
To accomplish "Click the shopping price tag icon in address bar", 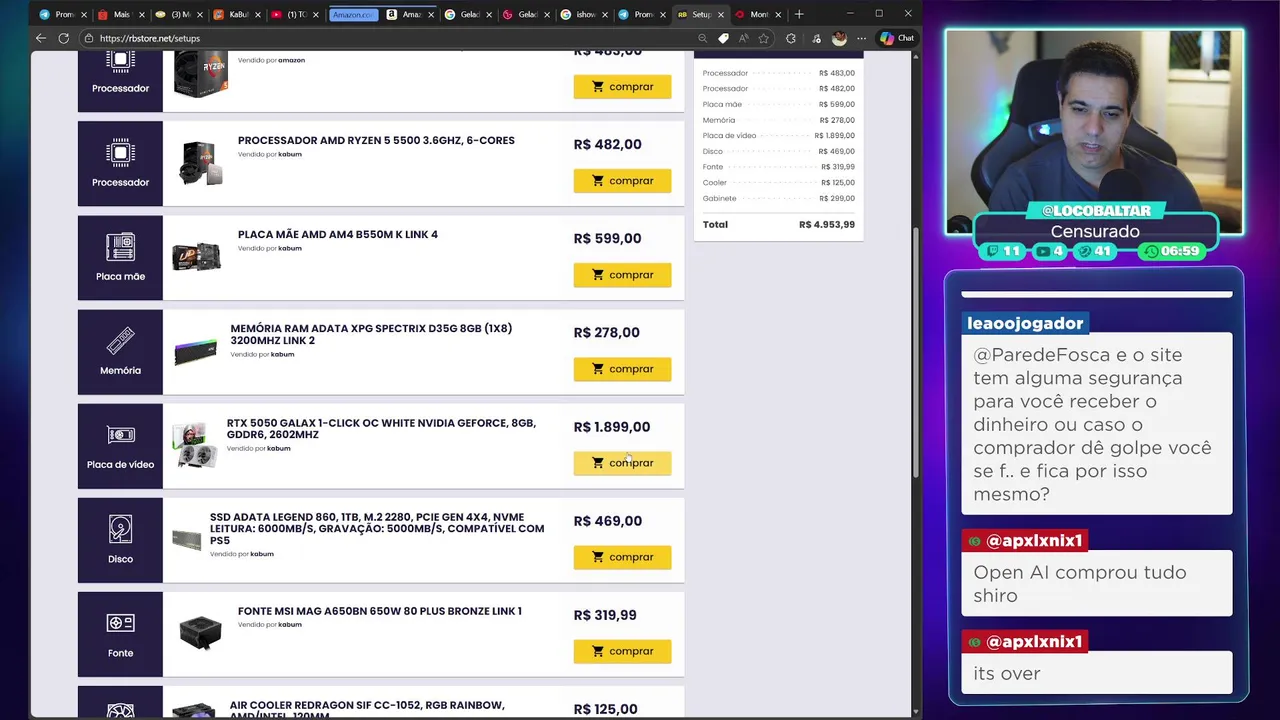I will (x=723, y=38).
